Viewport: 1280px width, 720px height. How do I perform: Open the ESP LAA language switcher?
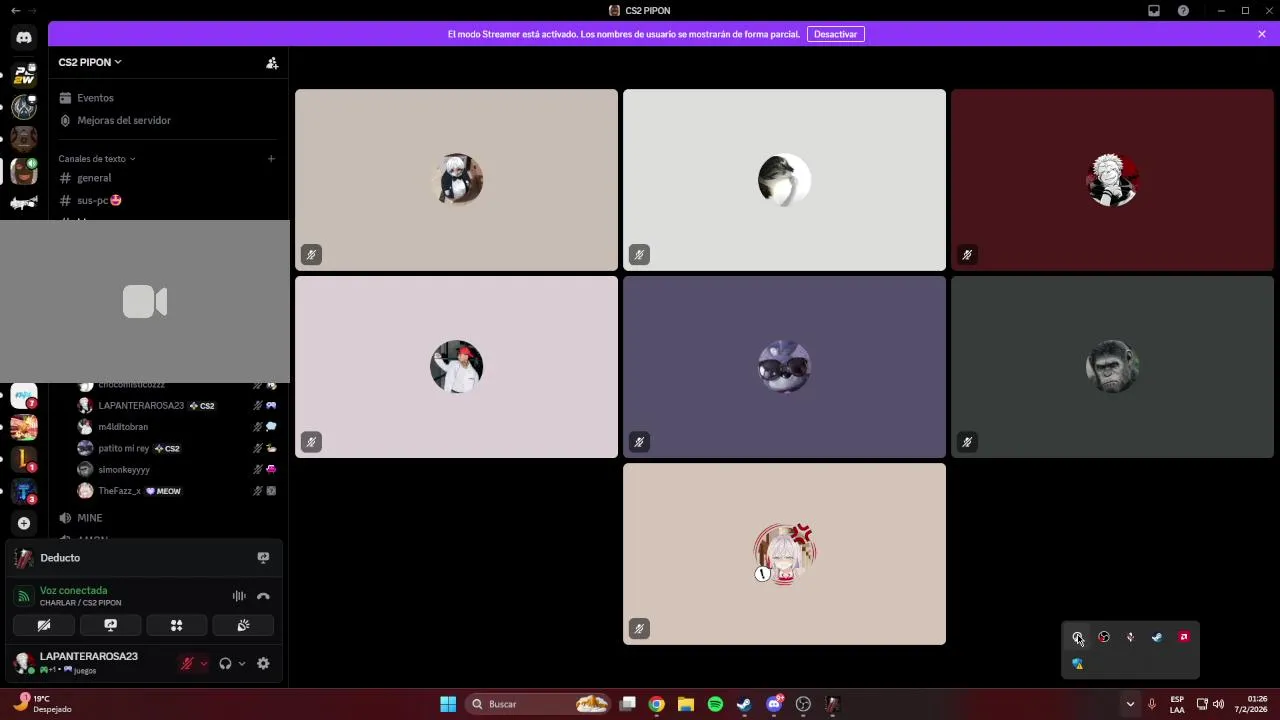point(1177,704)
